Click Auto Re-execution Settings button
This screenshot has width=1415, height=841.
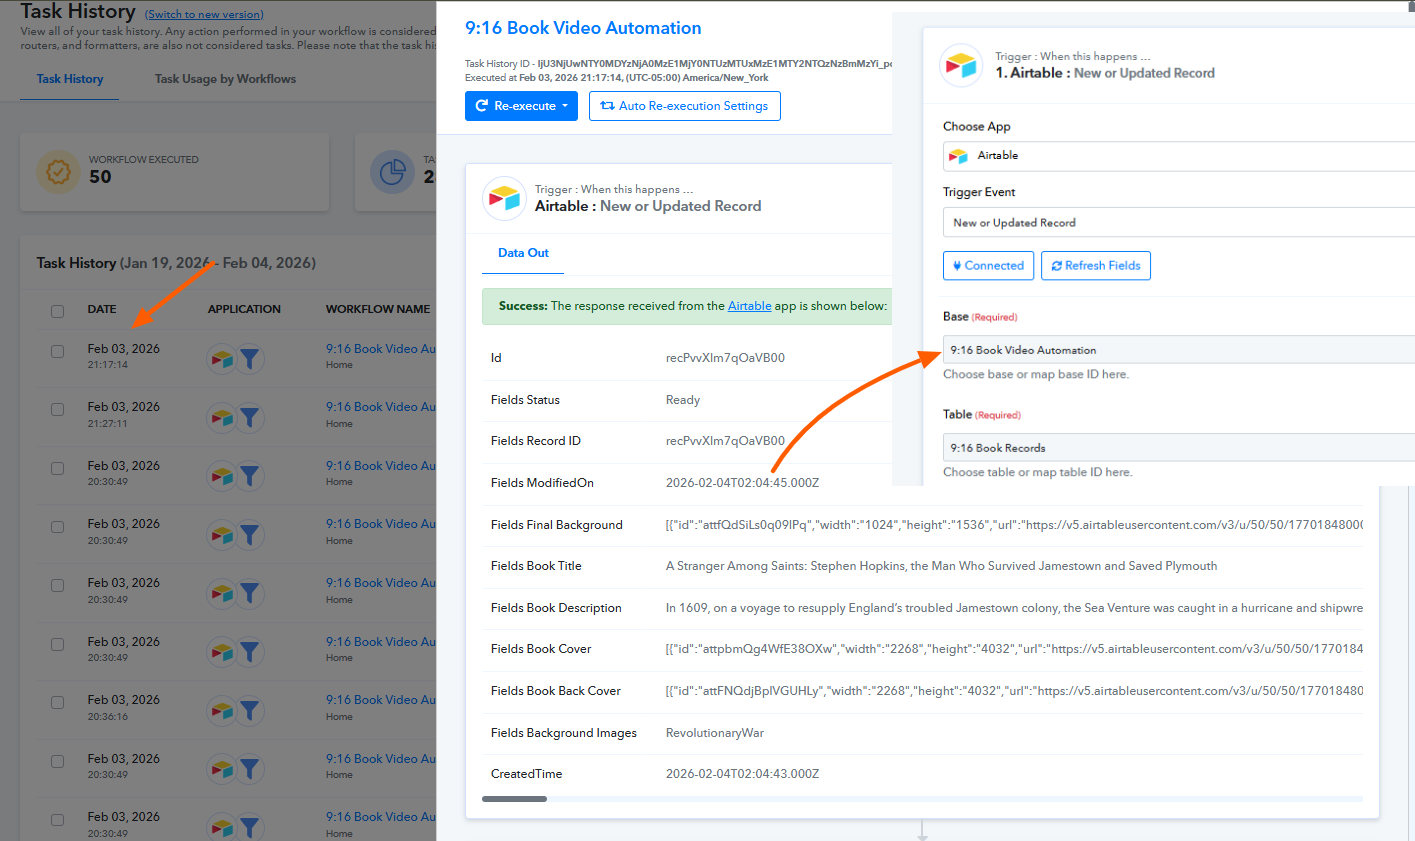tap(684, 106)
